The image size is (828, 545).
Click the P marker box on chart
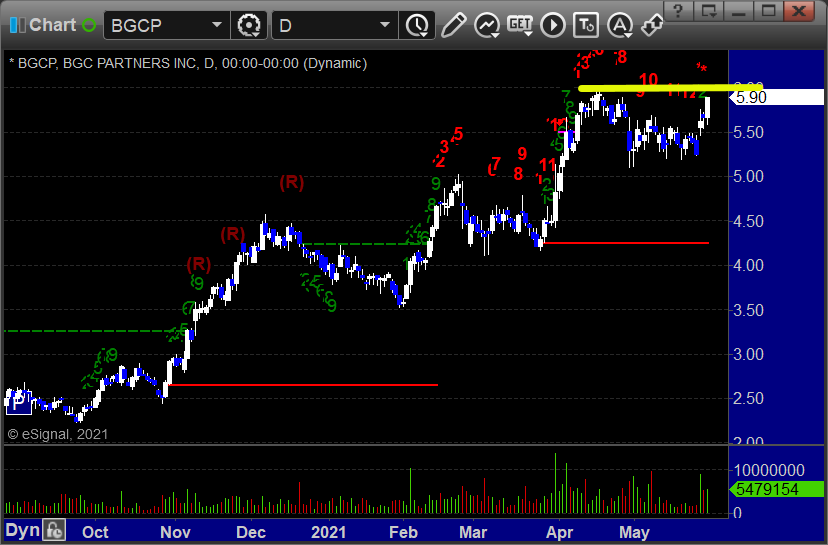(18, 402)
